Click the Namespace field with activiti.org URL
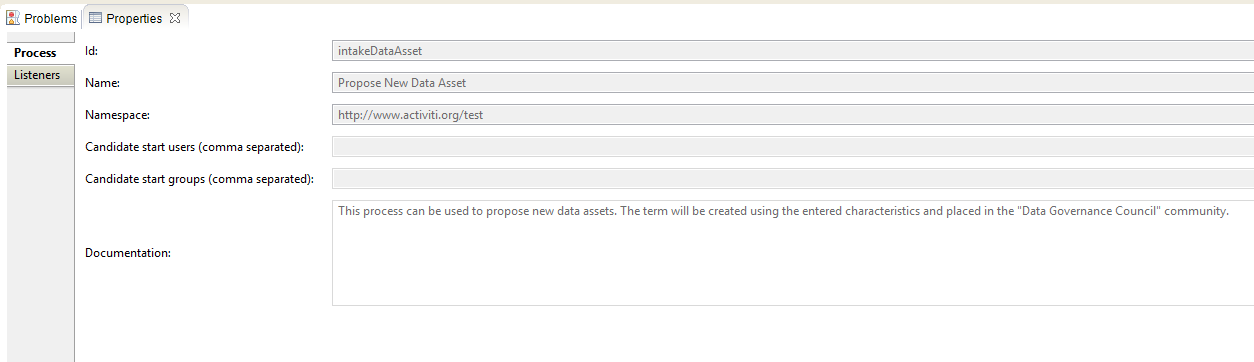The height and width of the screenshot is (362, 1254). click(793, 115)
